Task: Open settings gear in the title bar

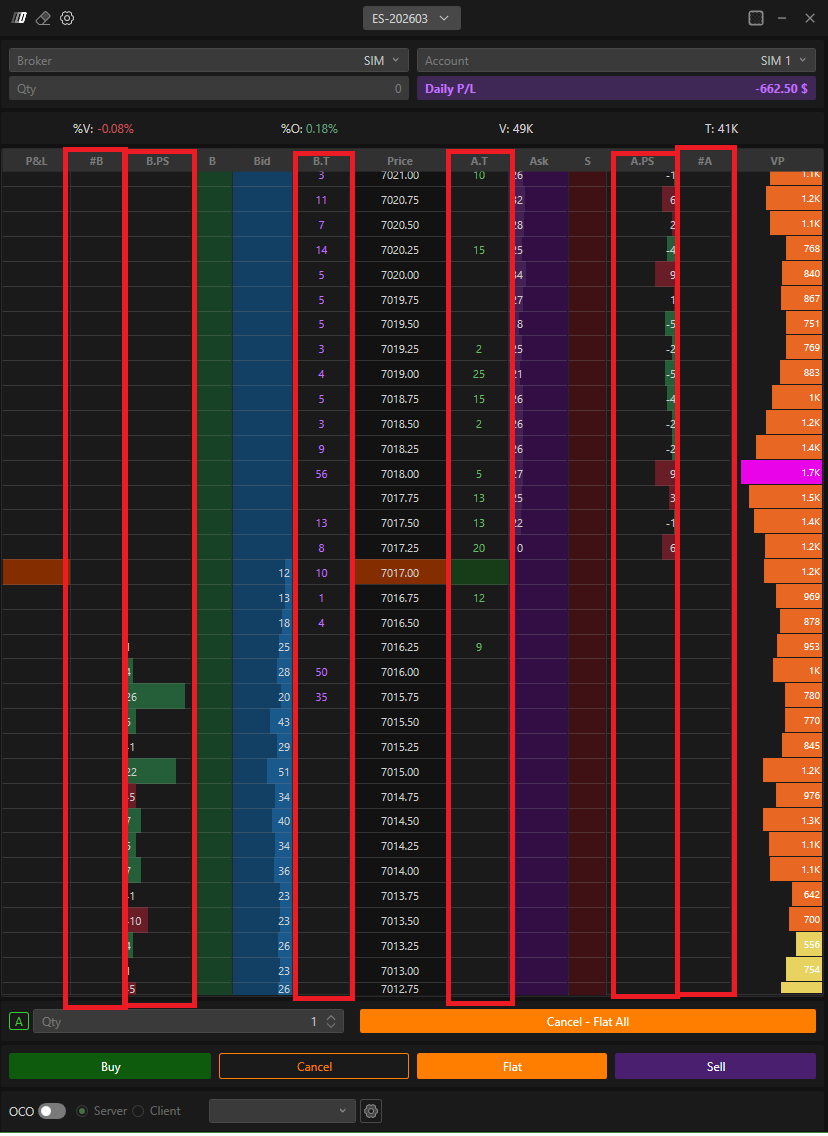Action: click(67, 18)
